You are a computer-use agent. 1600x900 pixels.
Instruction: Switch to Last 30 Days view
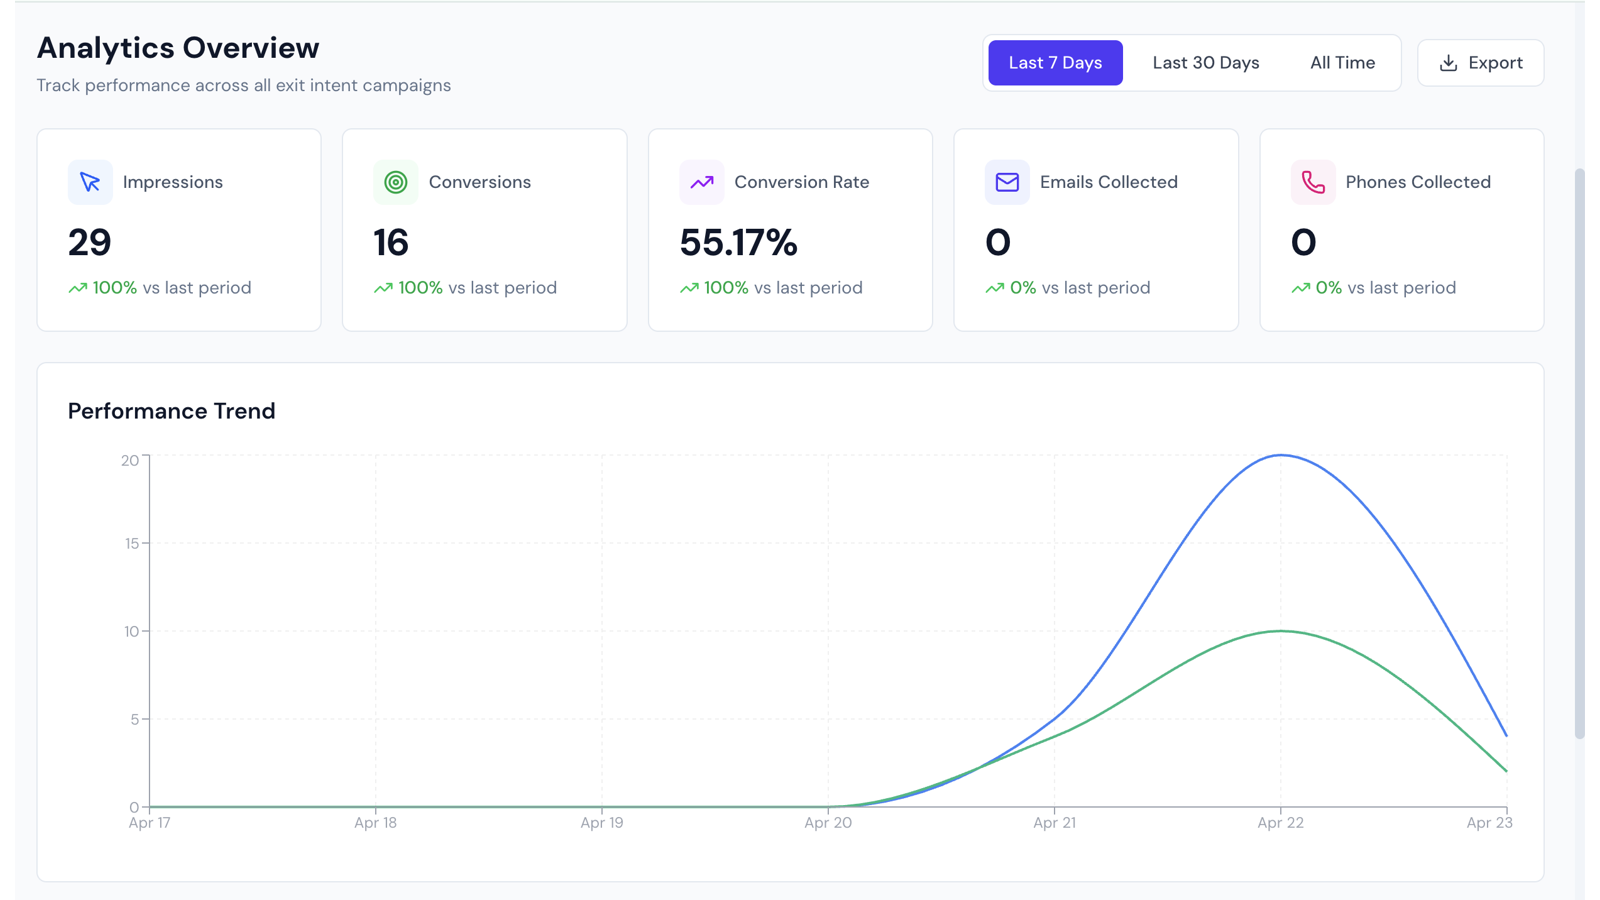(1206, 63)
